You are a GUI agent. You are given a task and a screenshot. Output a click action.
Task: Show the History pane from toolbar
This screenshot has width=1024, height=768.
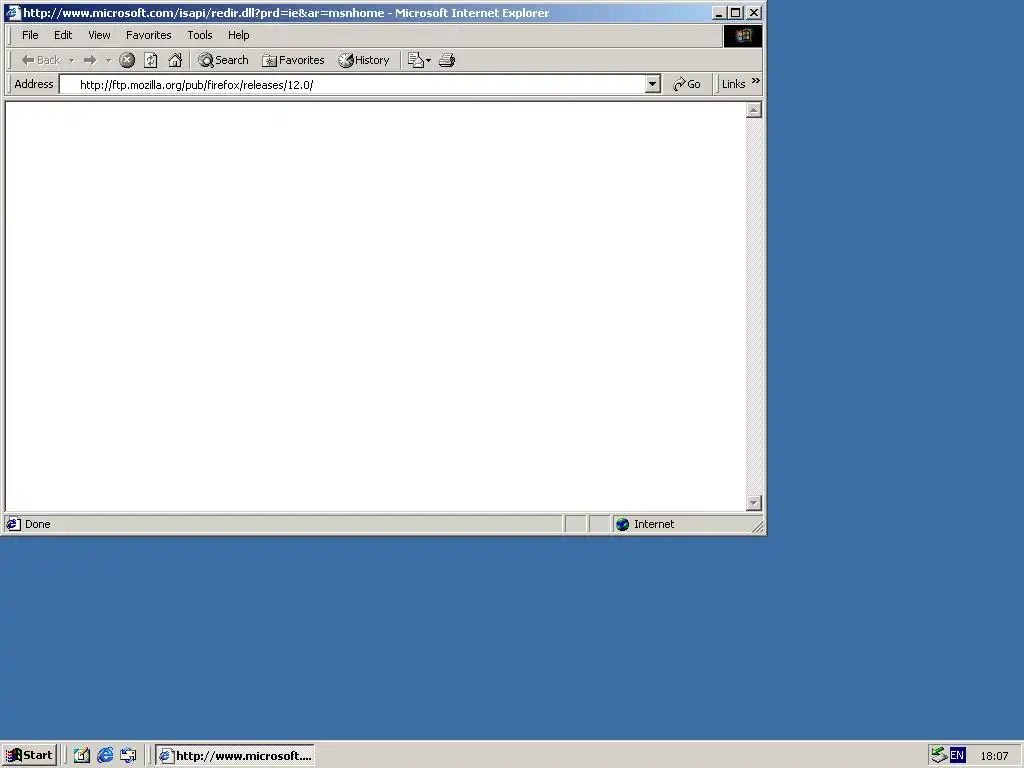click(x=364, y=60)
